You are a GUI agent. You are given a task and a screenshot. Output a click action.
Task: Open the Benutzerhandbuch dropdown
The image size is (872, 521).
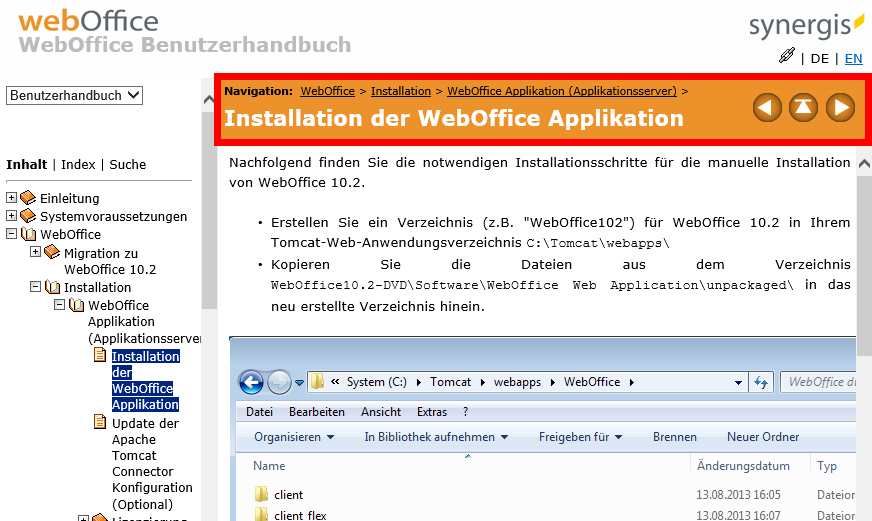pyautogui.click(x=75, y=95)
